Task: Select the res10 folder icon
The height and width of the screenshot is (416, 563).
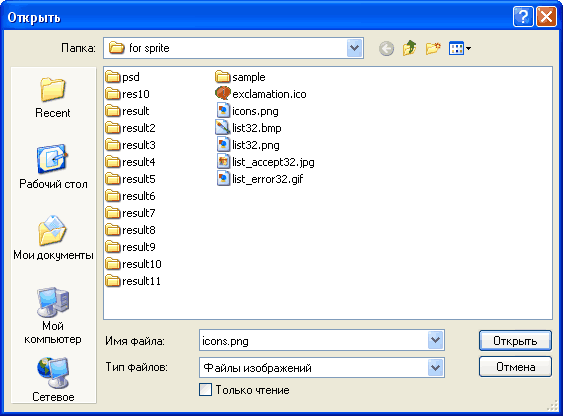Action: coord(113,94)
